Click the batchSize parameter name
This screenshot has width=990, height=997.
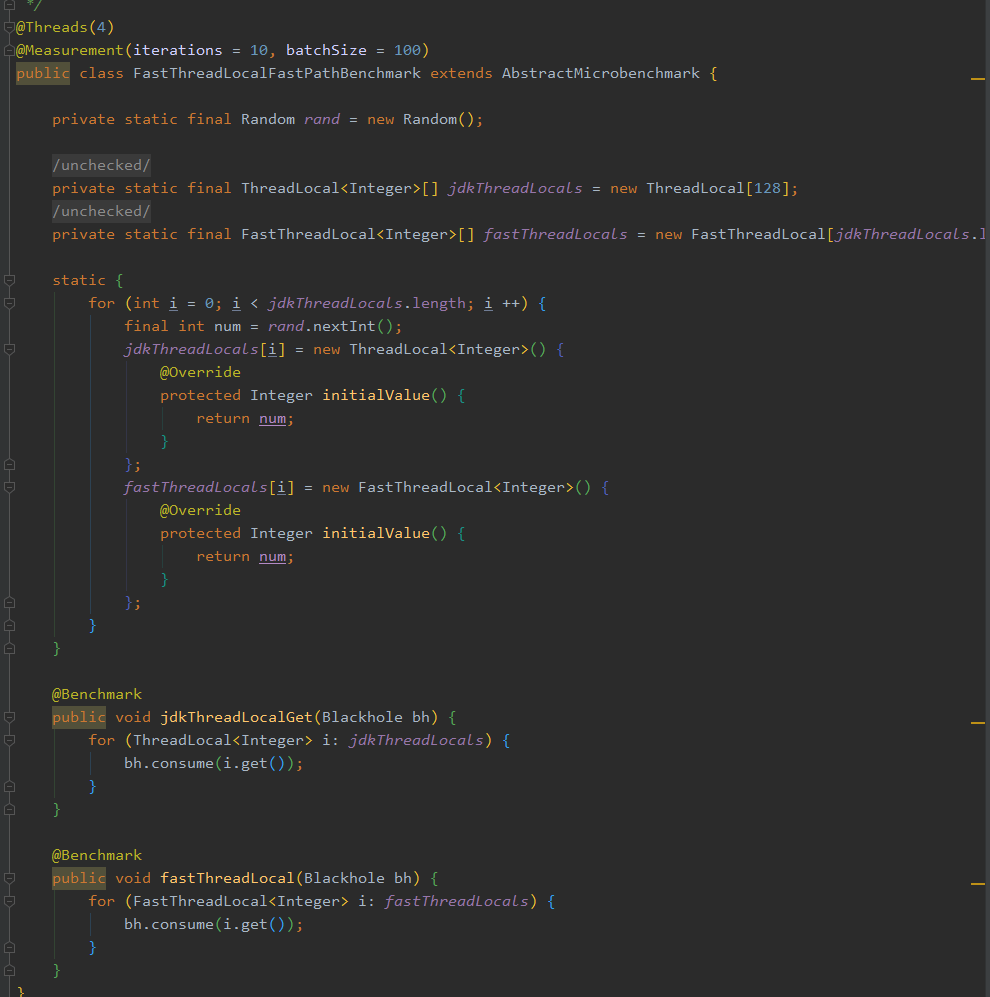(326, 50)
